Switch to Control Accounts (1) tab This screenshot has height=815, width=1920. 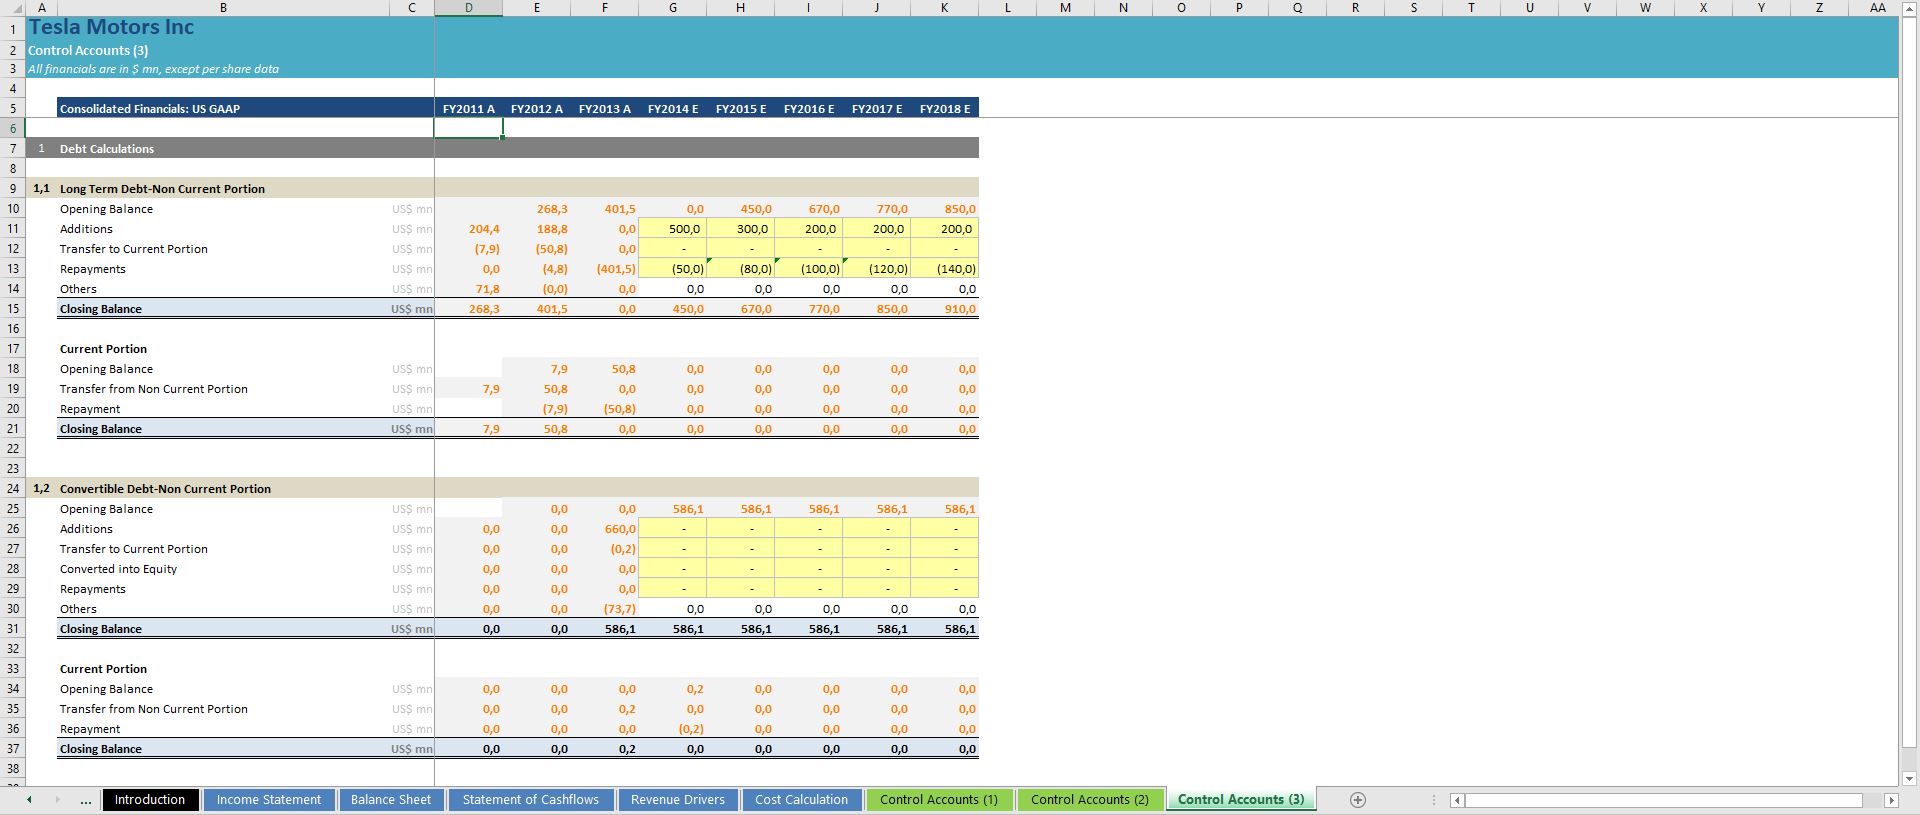click(939, 800)
